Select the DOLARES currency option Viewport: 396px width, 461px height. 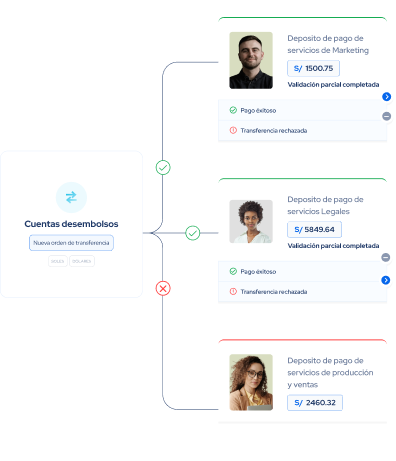pos(82,261)
